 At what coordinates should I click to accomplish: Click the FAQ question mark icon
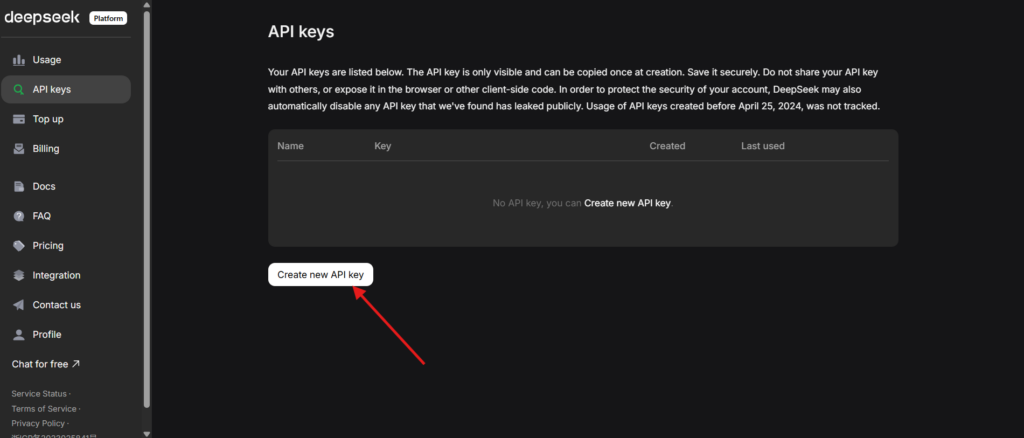[19, 216]
